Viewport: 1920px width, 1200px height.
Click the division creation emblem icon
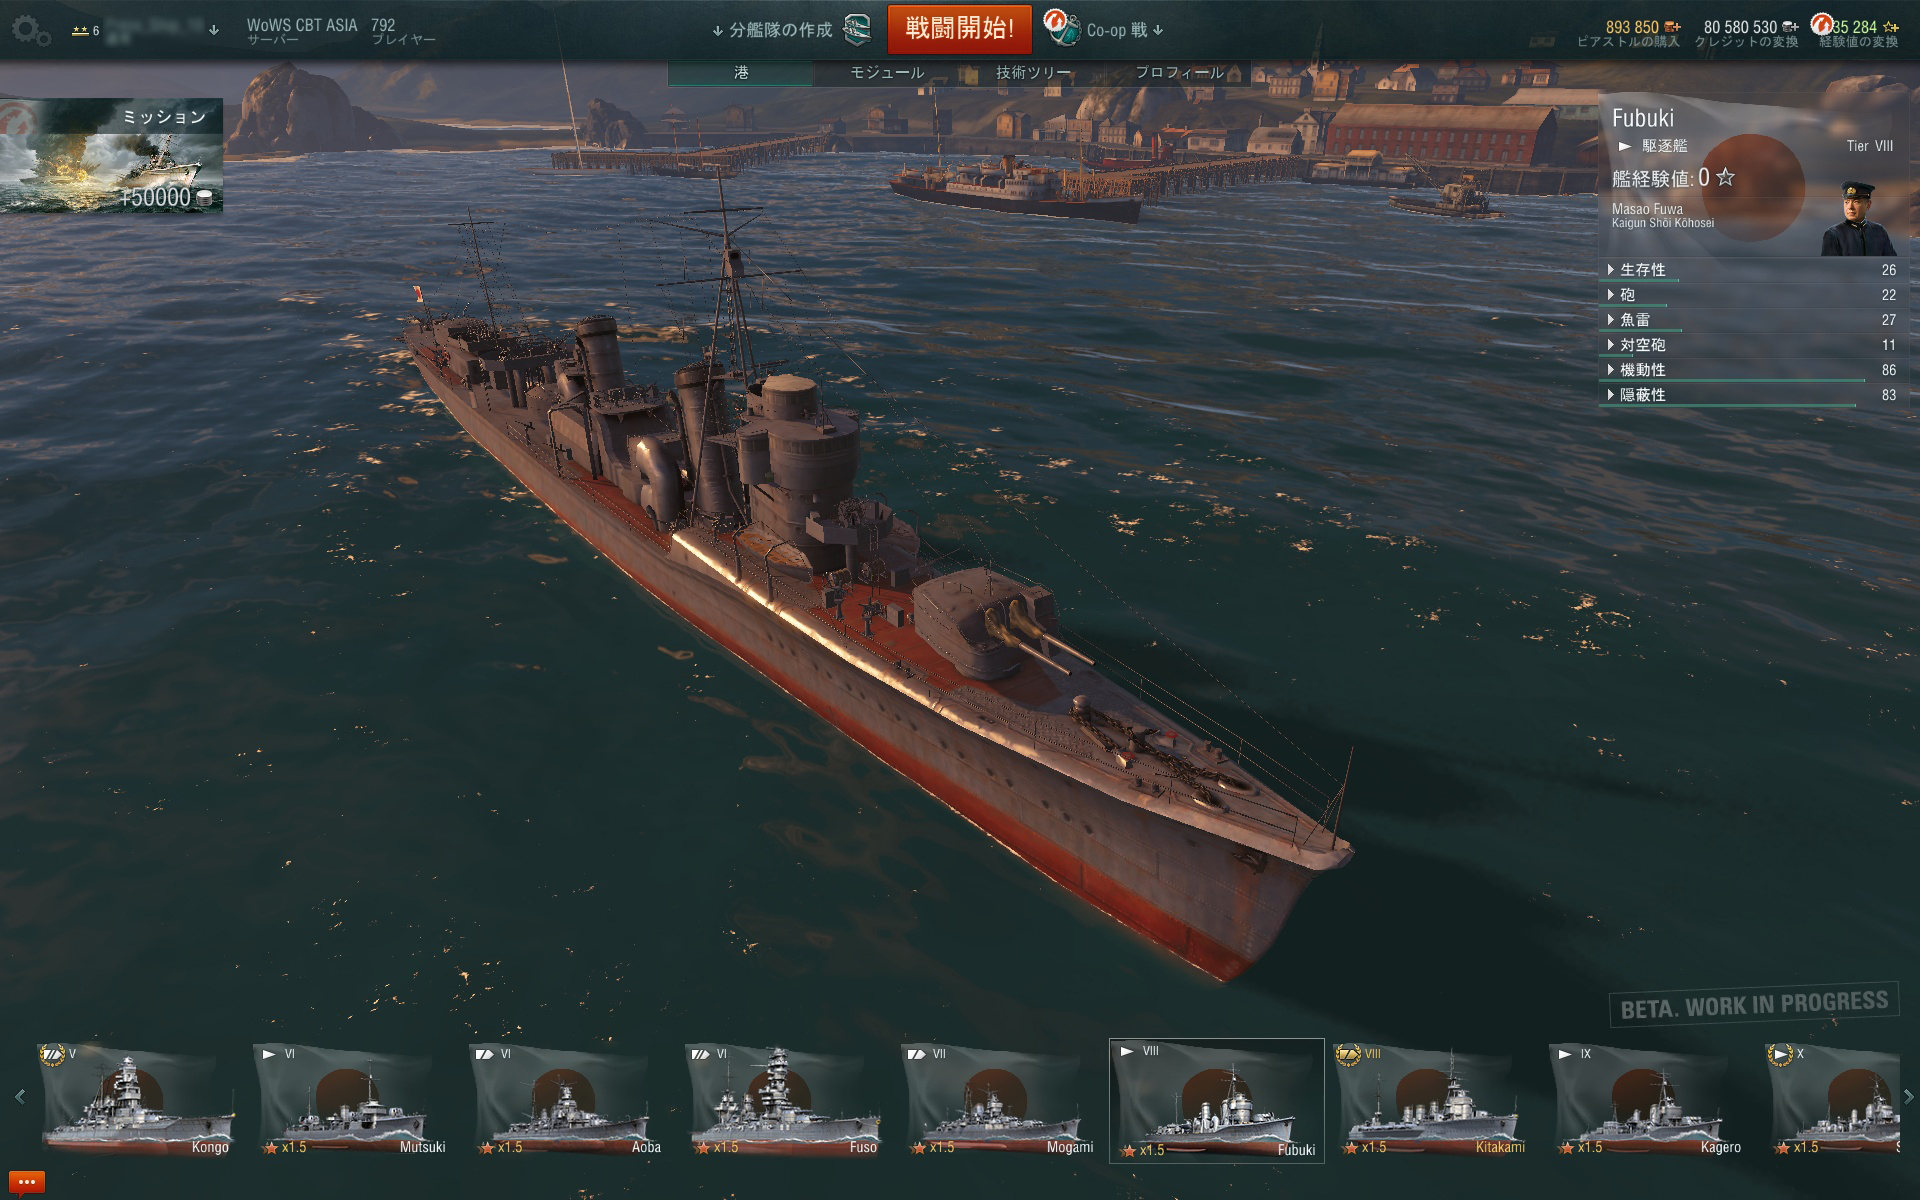coord(857,30)
